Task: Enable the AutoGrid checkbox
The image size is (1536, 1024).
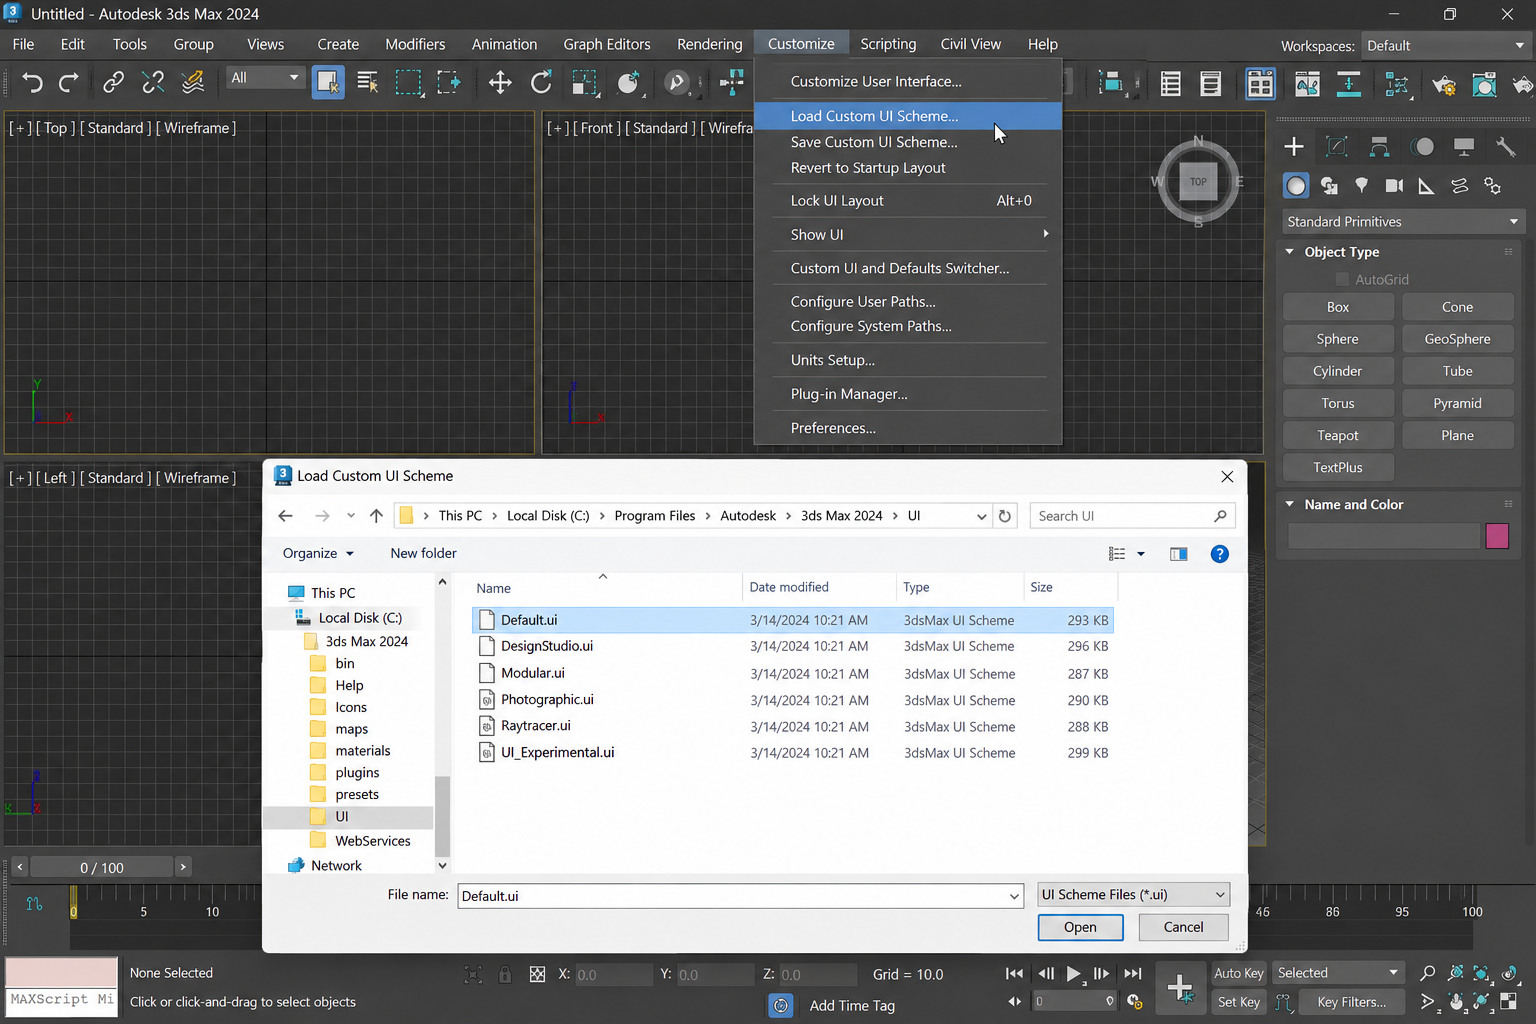Action: click(1343, 280)
